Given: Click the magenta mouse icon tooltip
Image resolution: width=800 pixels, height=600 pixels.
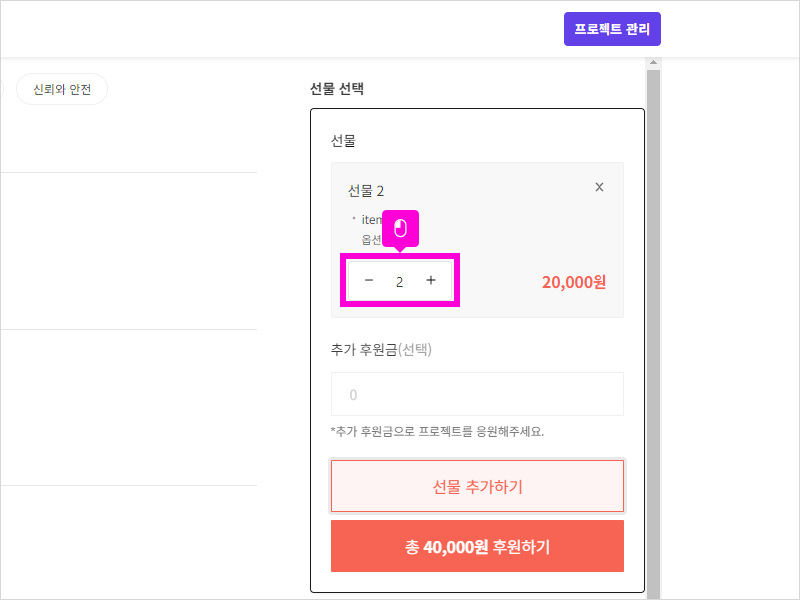Looking at the screenshot, I should pyautogui.click(x=400, y=229).
